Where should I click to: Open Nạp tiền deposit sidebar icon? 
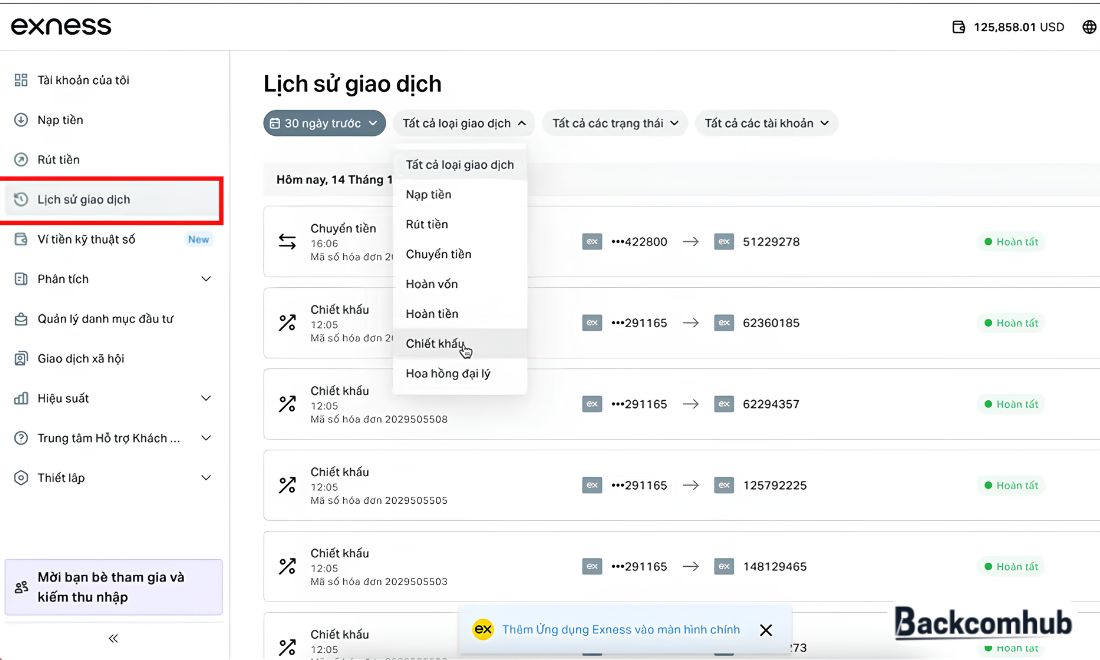(21, 120)
